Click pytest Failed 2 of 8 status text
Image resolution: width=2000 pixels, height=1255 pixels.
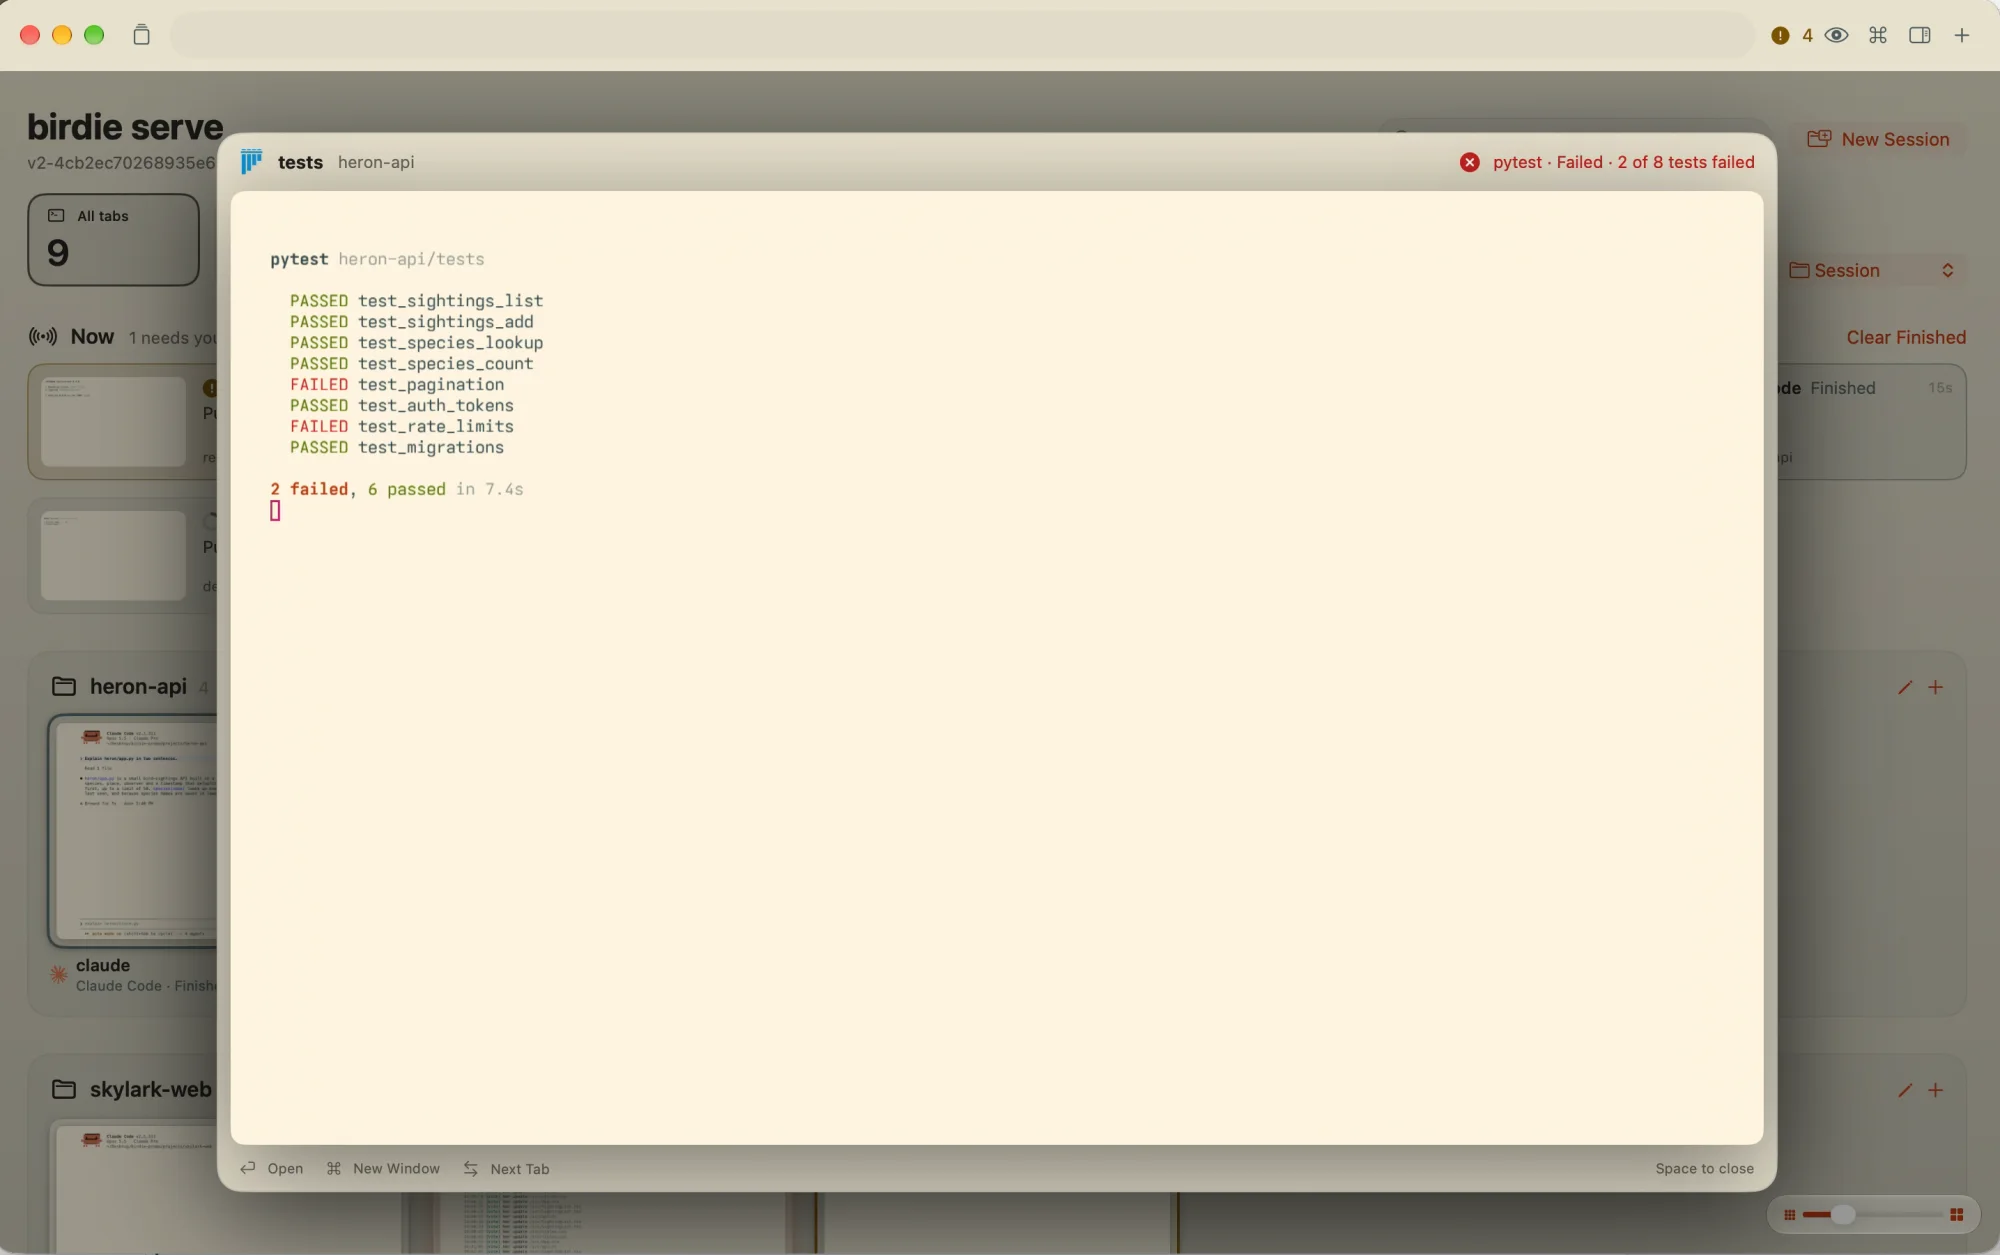click(x=1623, y=162)
